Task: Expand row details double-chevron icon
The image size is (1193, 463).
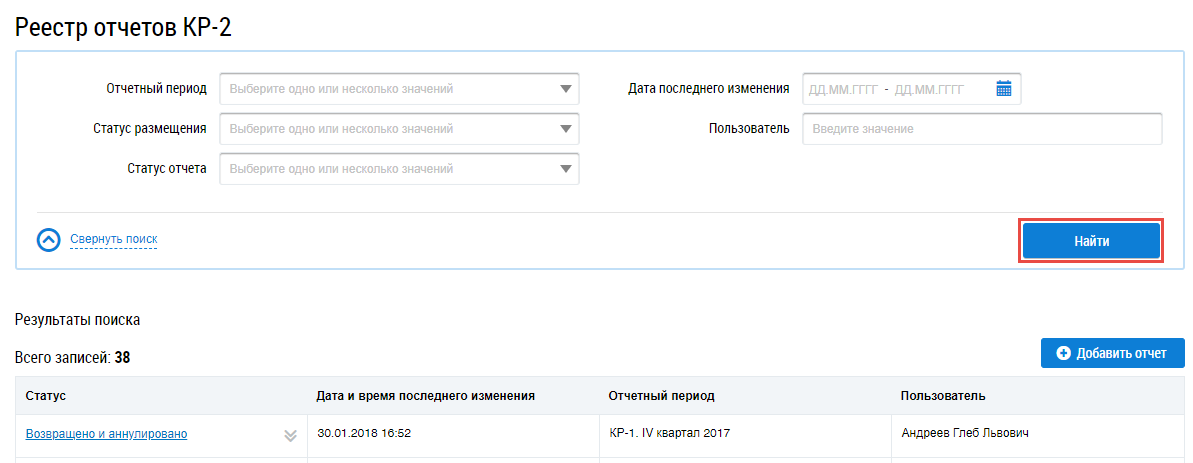Action: [x=290, y=435]
